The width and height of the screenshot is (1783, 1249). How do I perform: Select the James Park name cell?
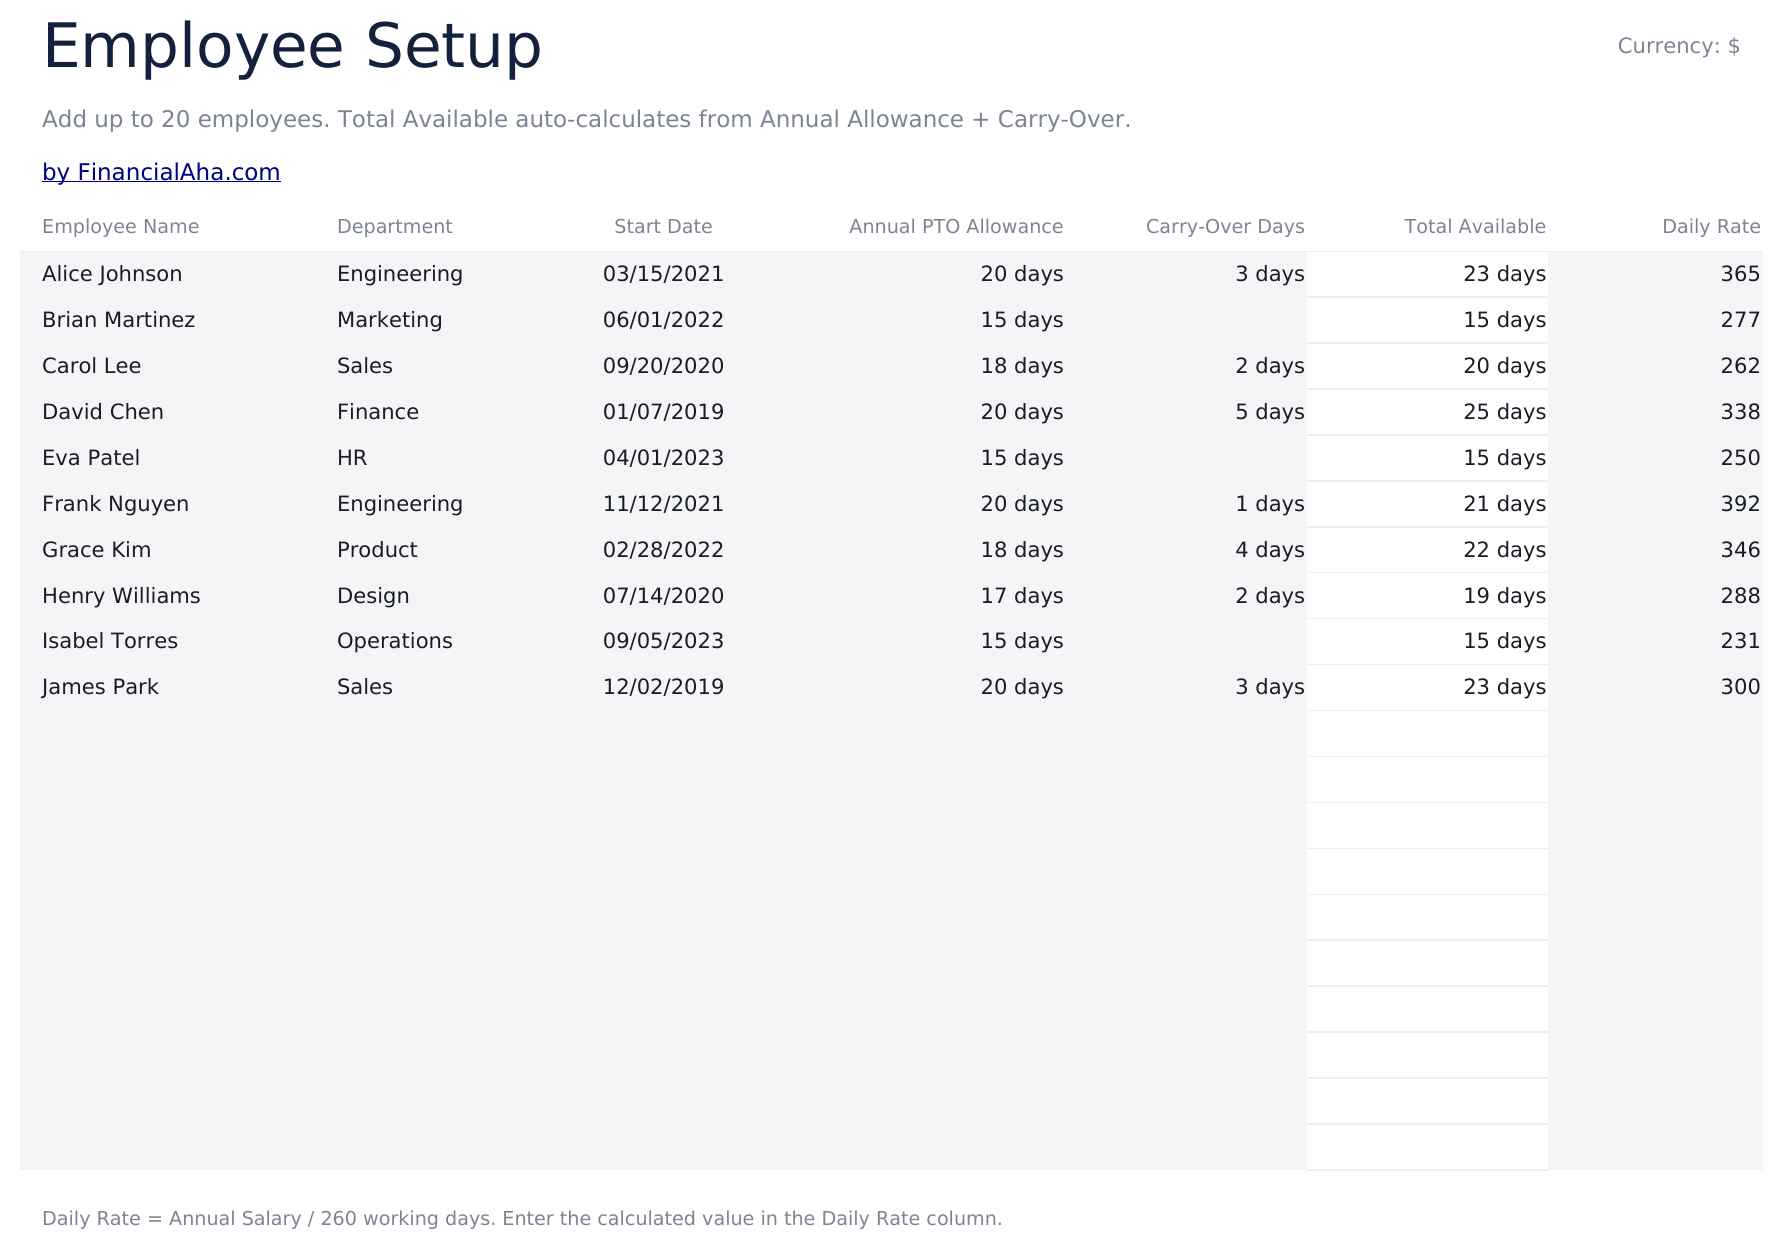[x=101, y=687]
